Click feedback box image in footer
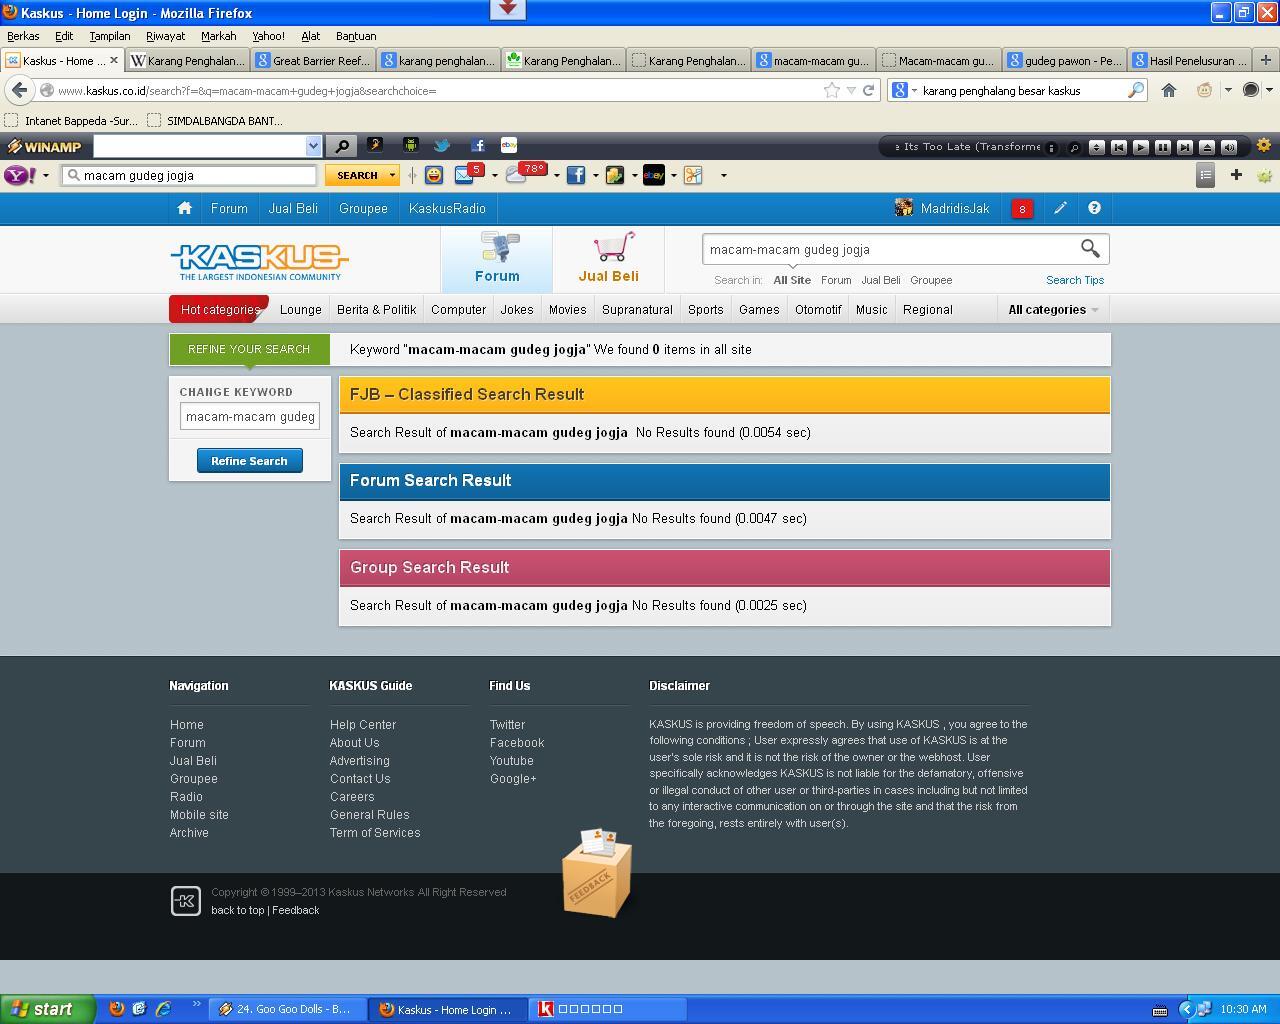1280x1024 pixels. tap(597, 873)
